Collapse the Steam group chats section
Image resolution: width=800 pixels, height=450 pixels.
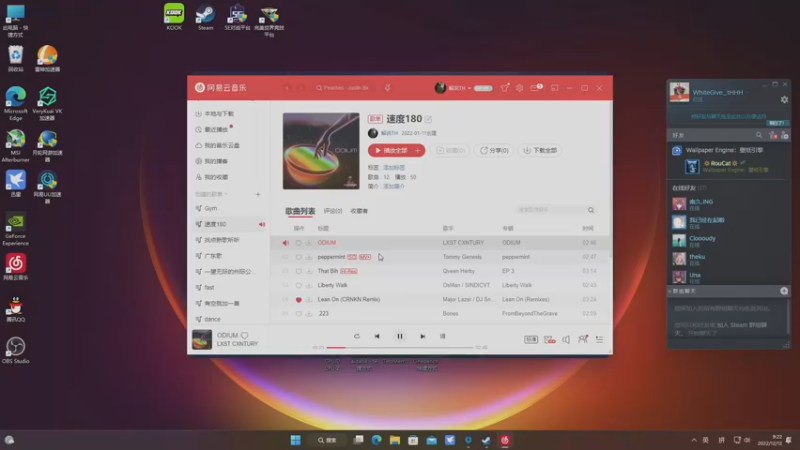[x=670, y=291]
